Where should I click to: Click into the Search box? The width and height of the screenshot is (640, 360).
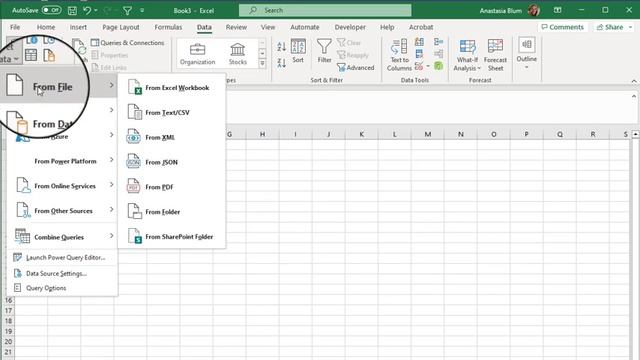click(325, 10)
